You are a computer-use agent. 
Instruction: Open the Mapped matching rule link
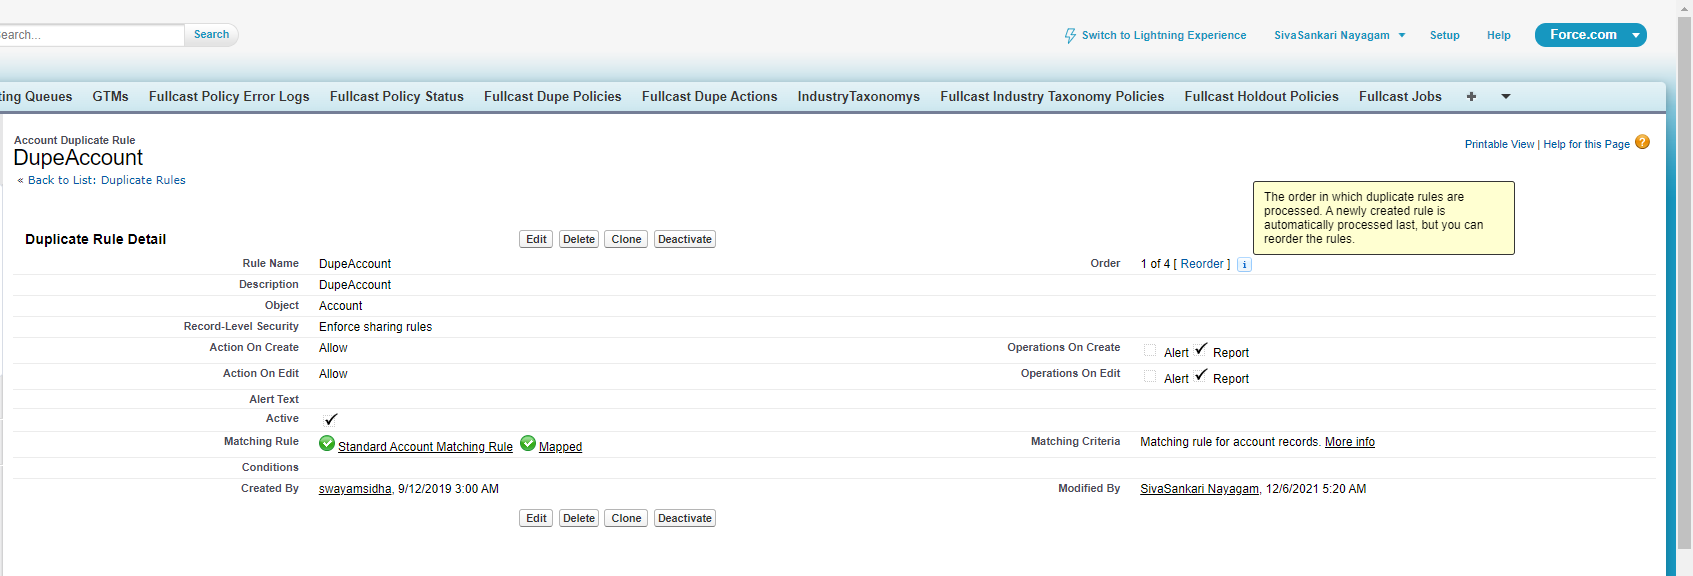click(x=560, y=447)
